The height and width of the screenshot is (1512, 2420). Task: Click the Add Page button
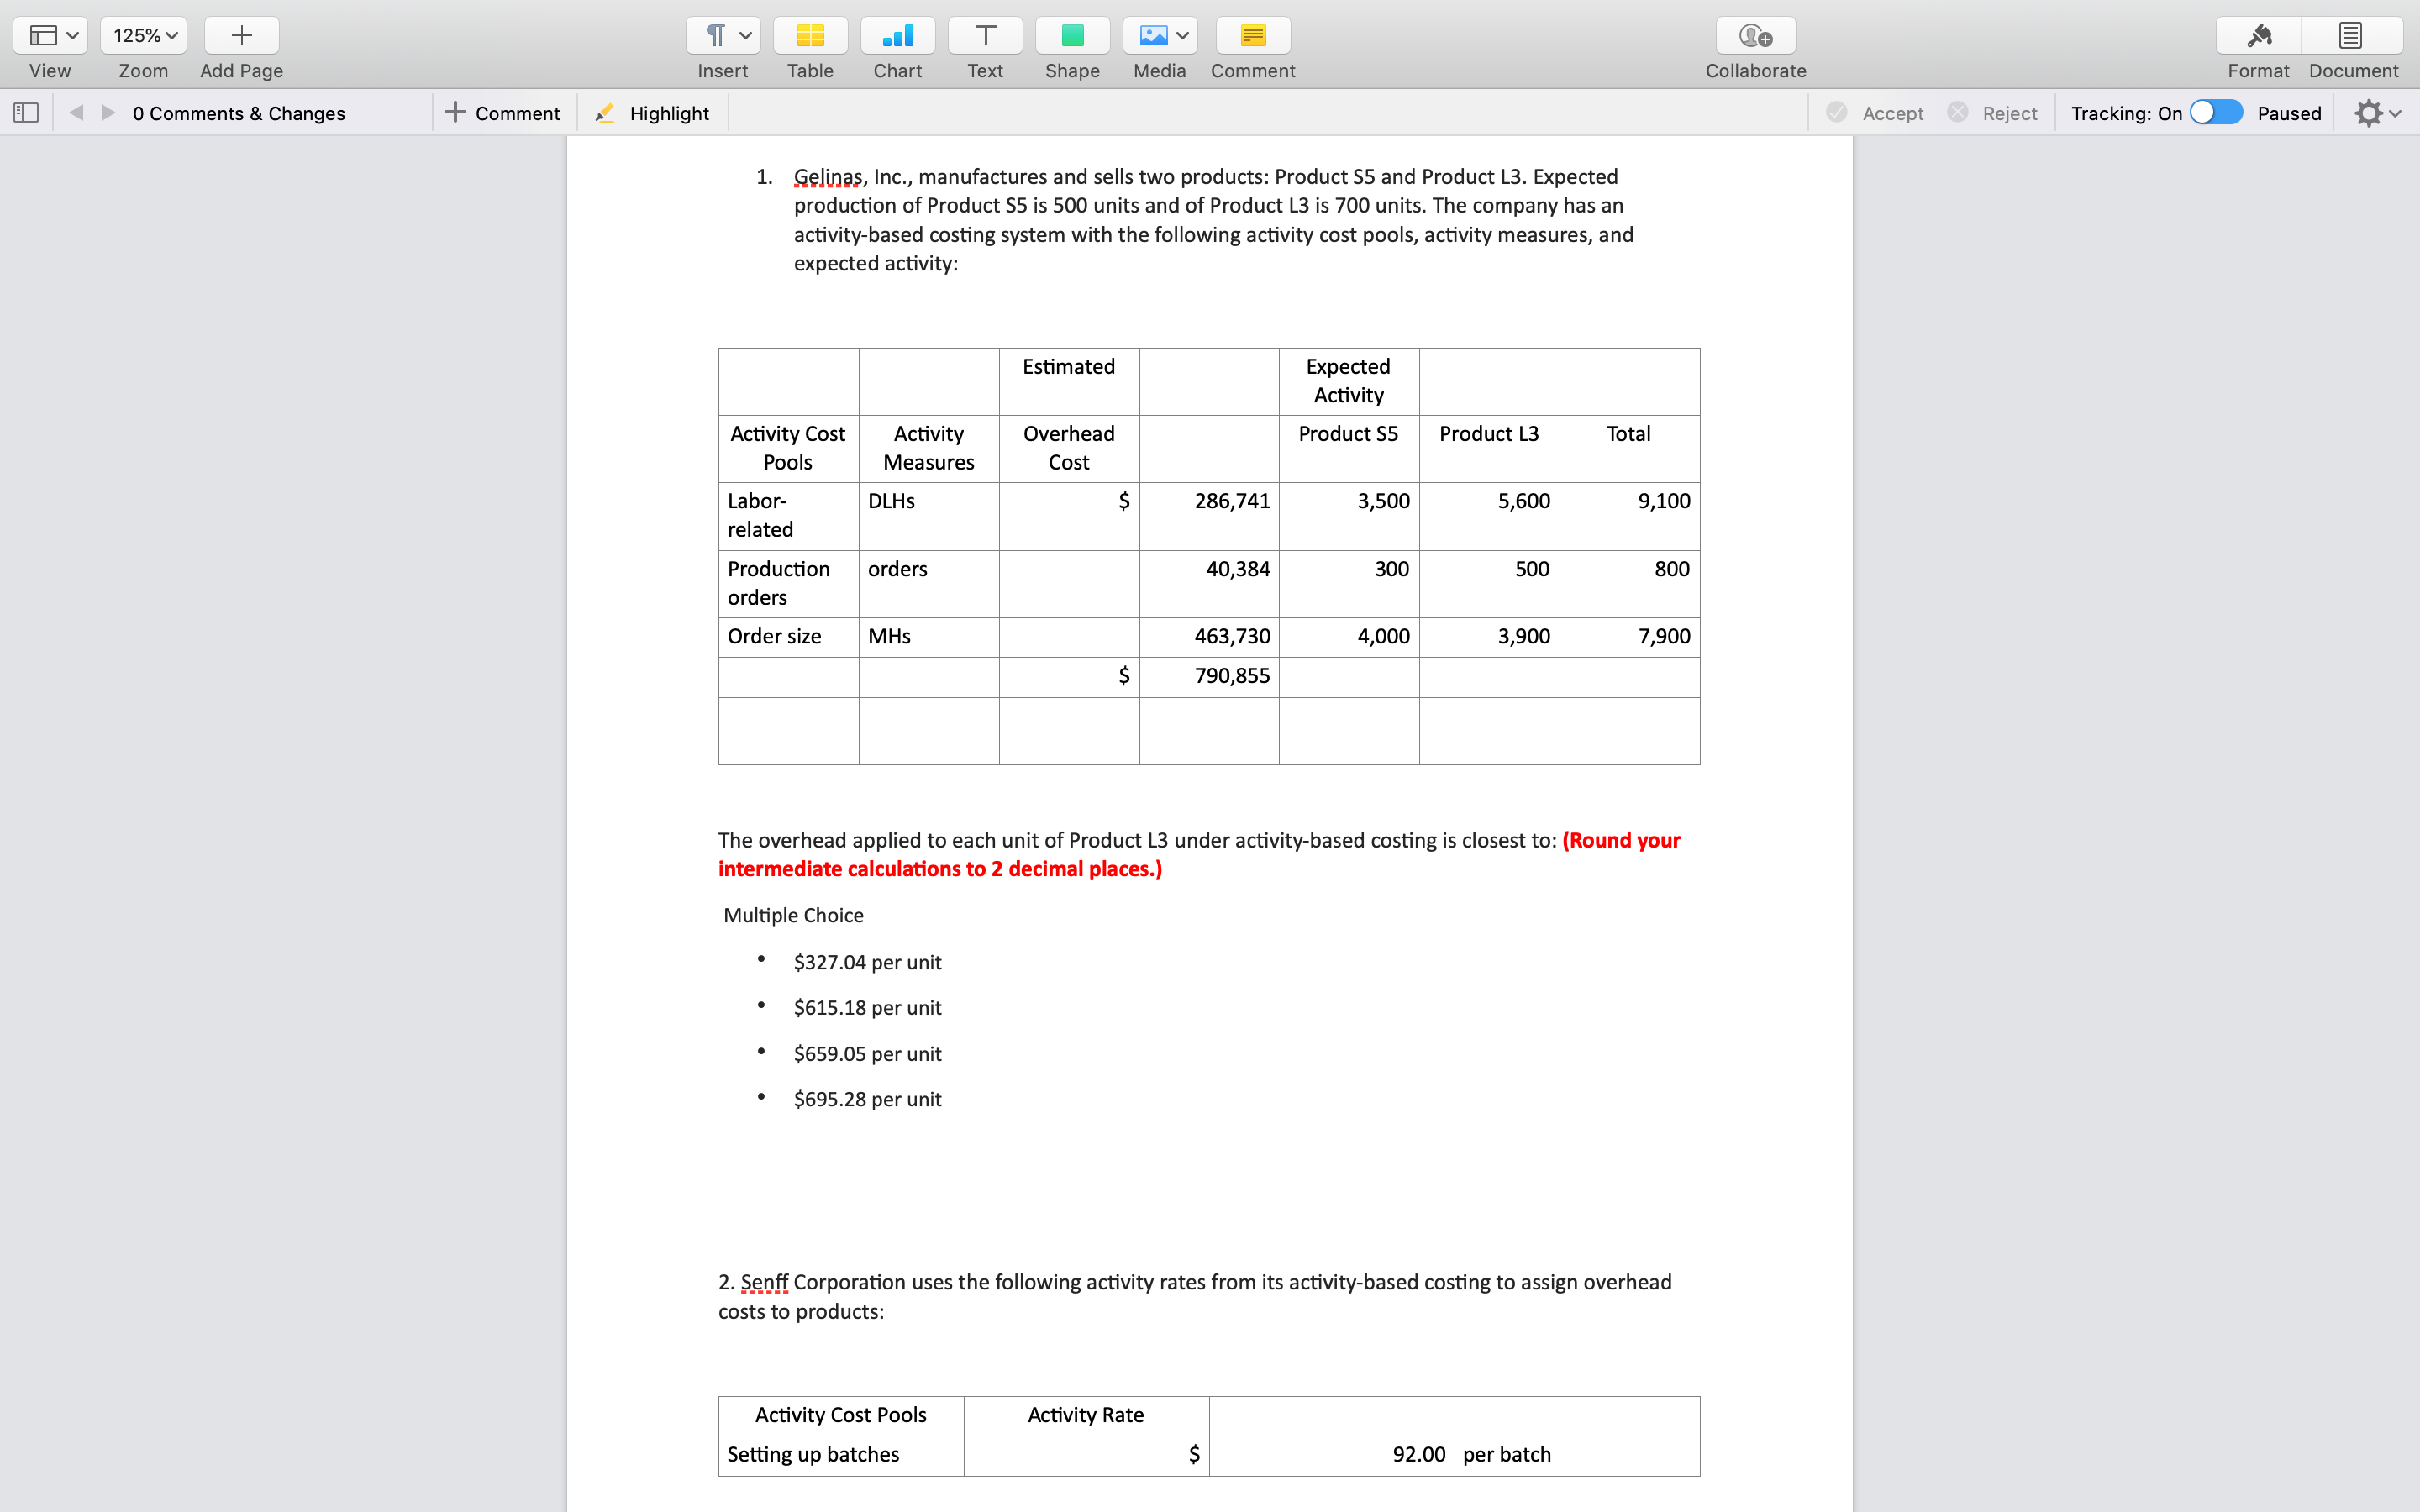(x=241, y=36)
